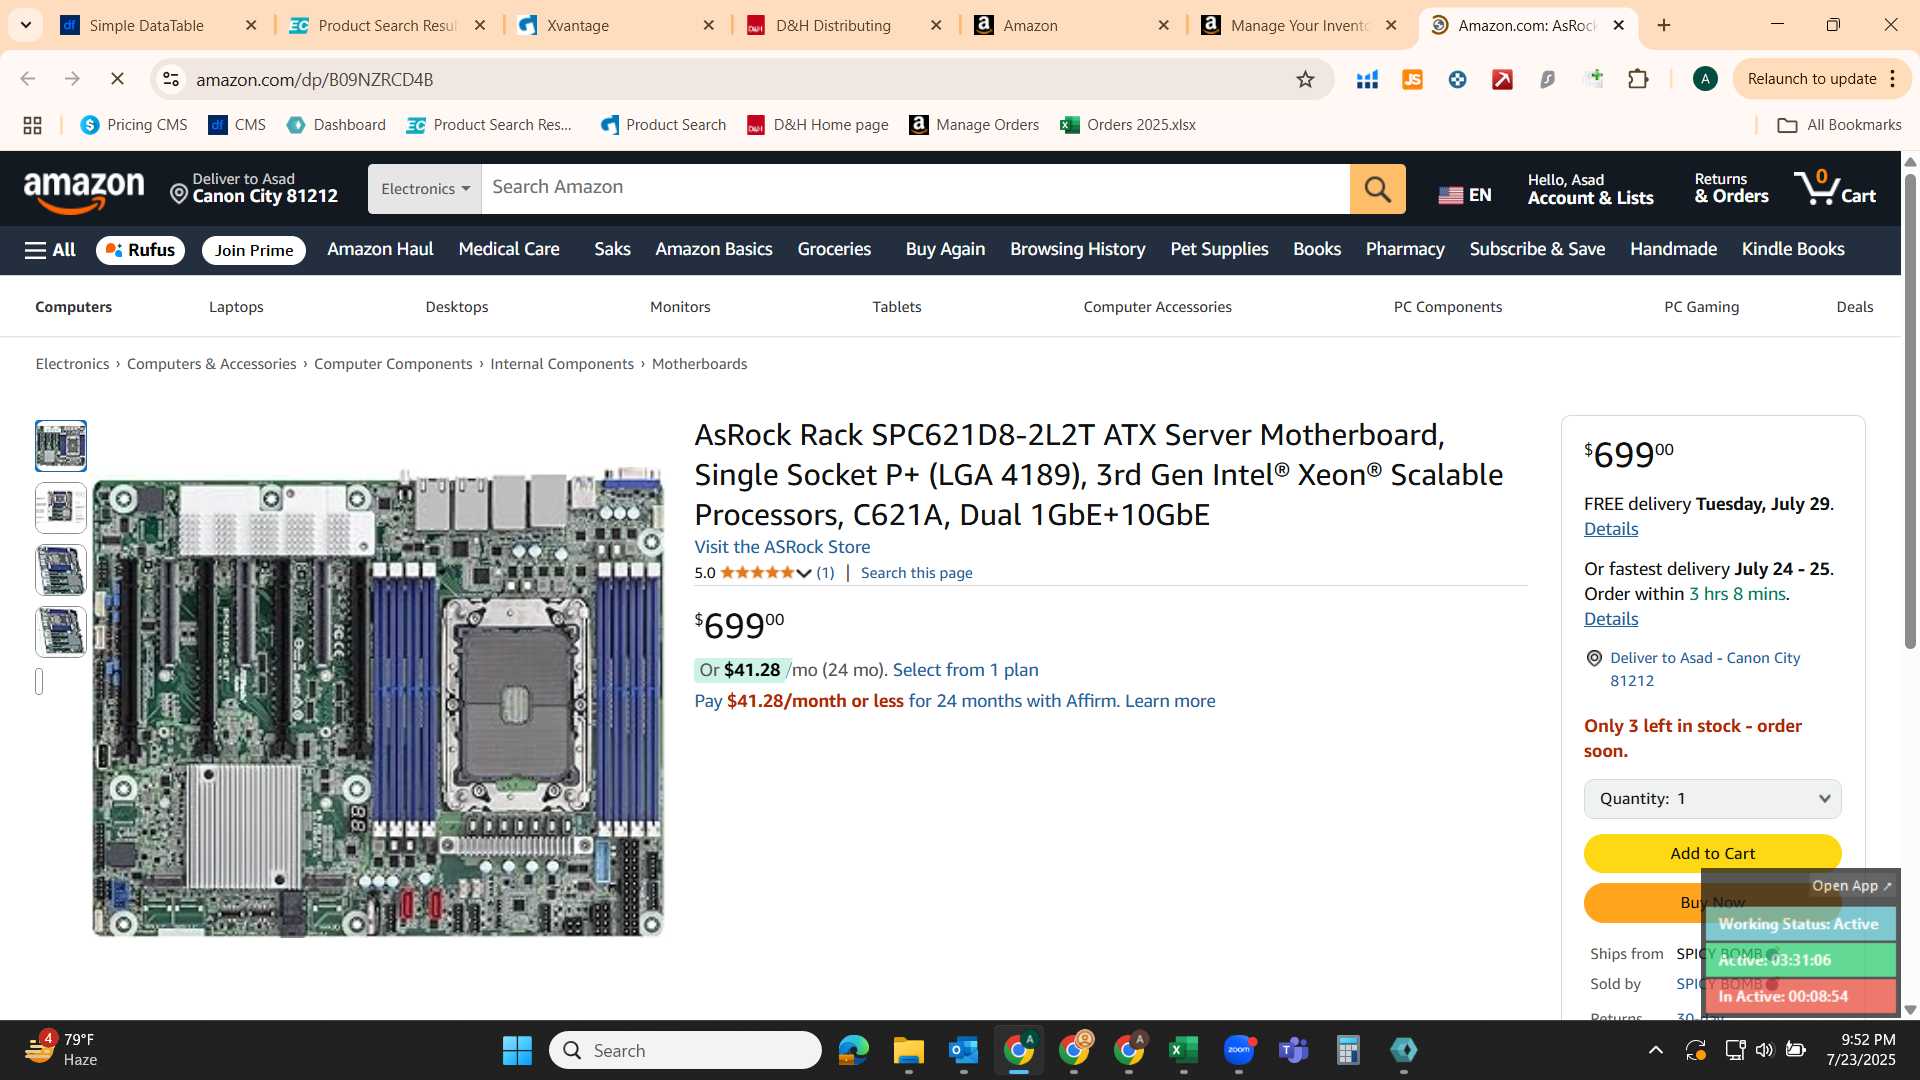Open Pet Supplies nav item
This screenshot has width=1920, height=1080.
coord(1219,249)
